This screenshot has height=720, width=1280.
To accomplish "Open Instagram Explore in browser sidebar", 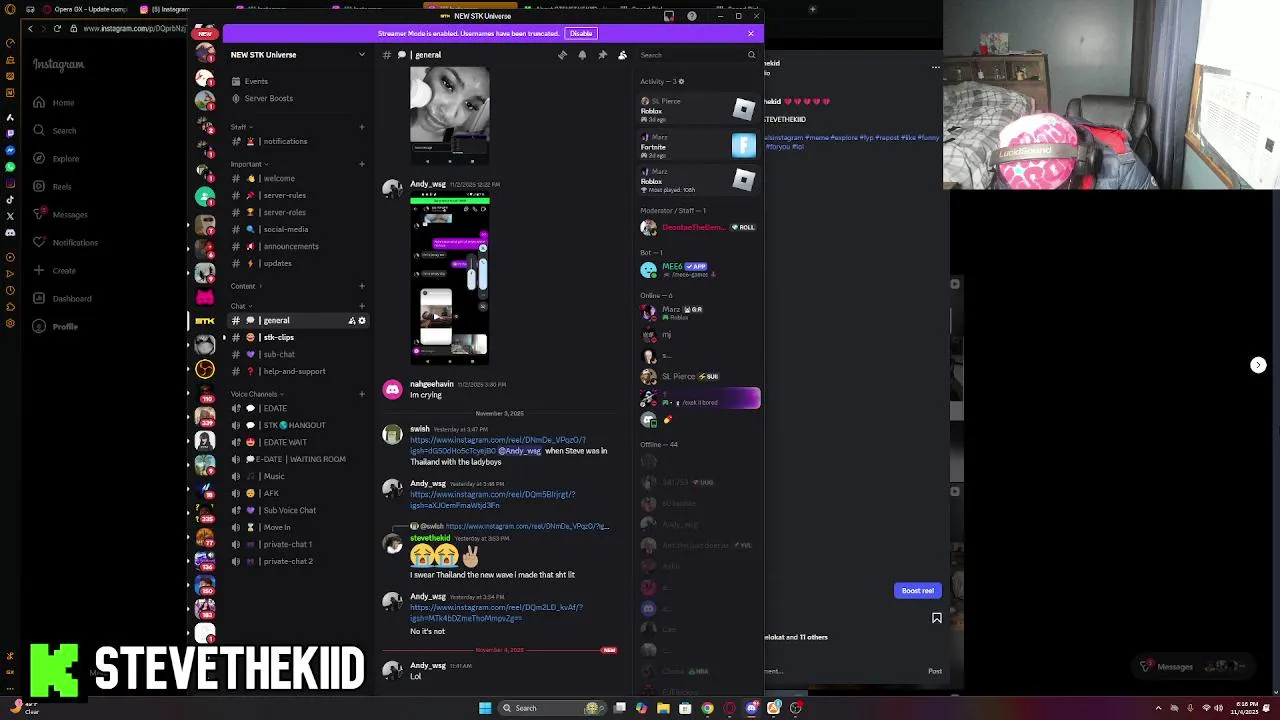I will pos(56,158).
